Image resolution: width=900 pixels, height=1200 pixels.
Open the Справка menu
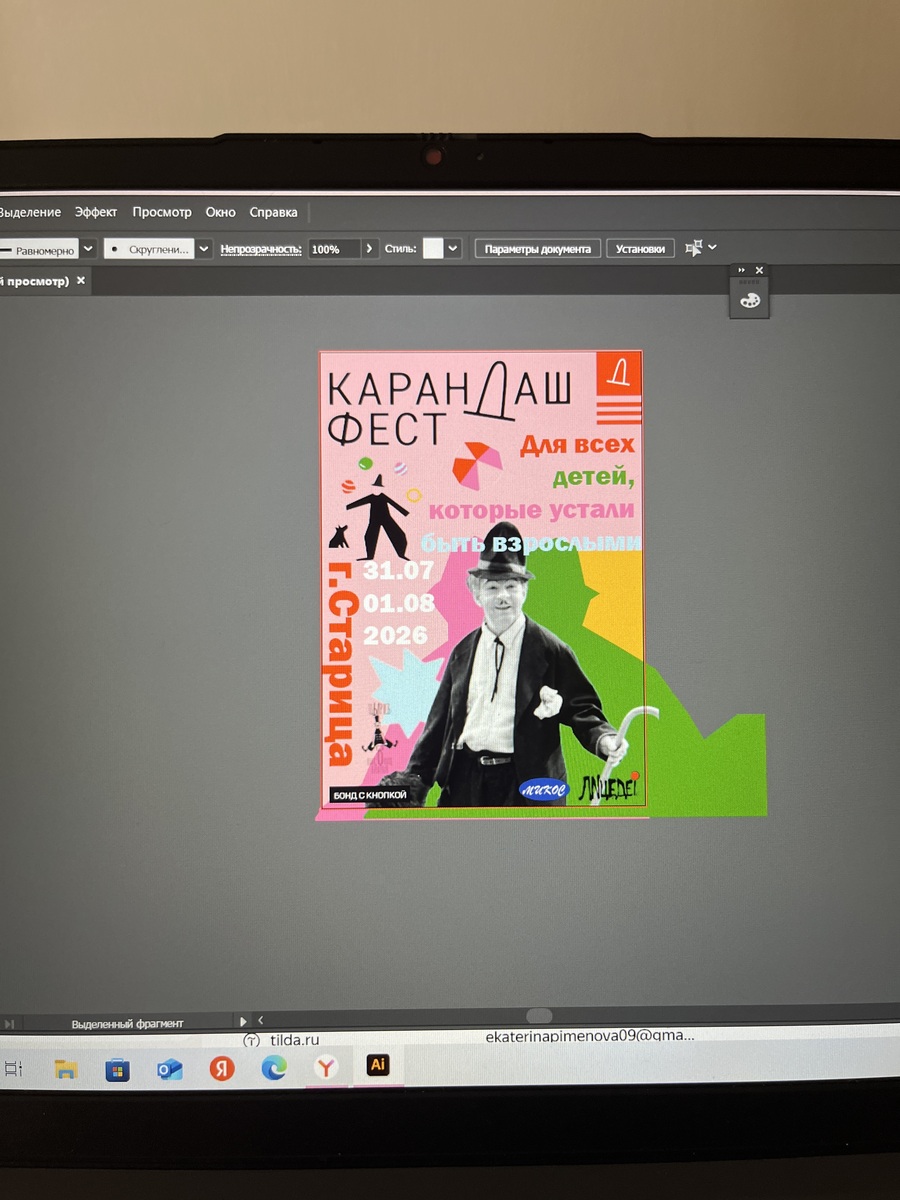coord(274,212)
